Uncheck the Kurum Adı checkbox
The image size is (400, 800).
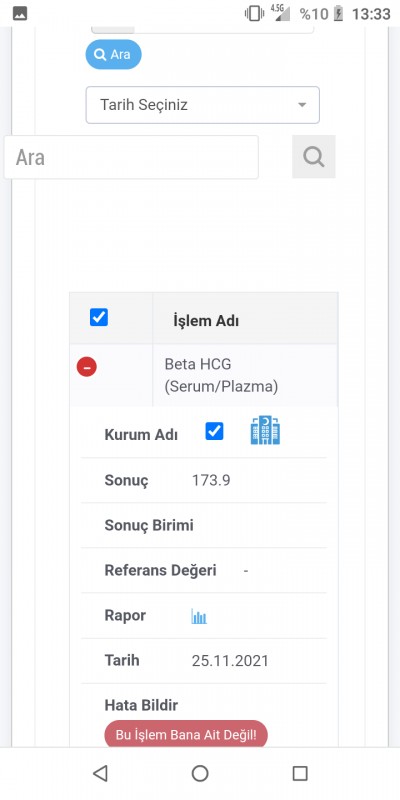[214, 431]
